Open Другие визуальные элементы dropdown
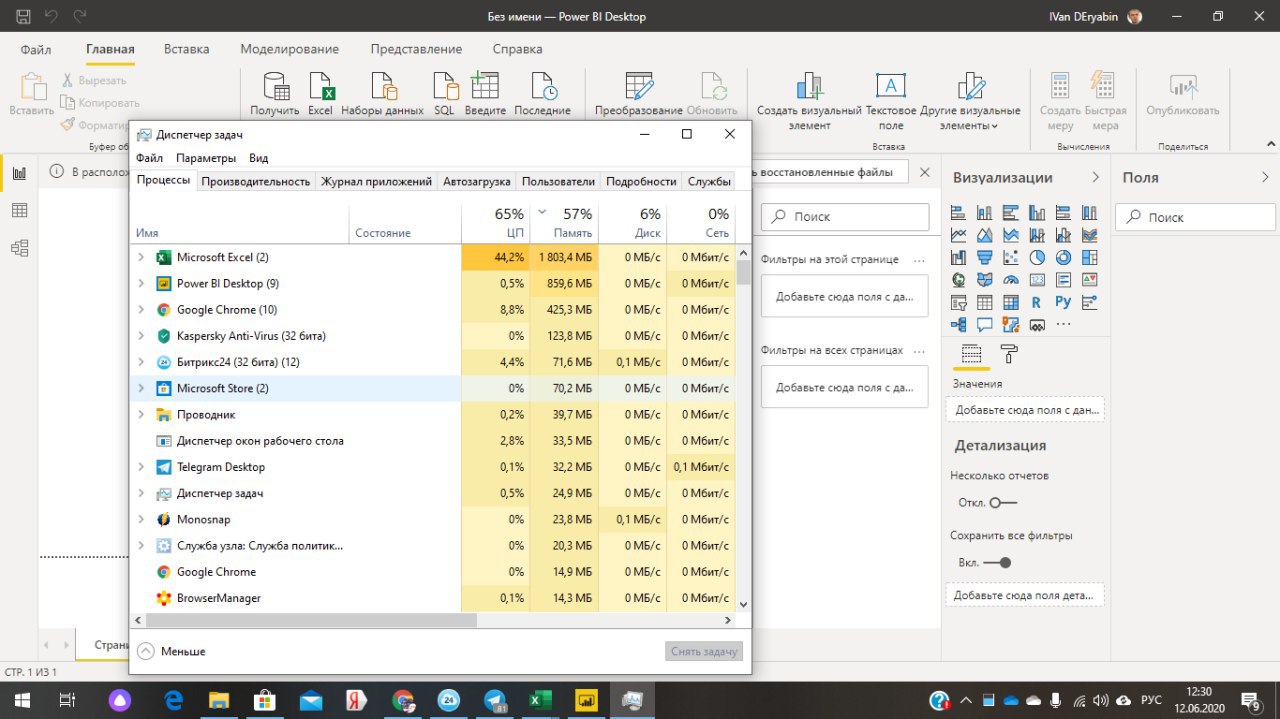 coord(970,101)
